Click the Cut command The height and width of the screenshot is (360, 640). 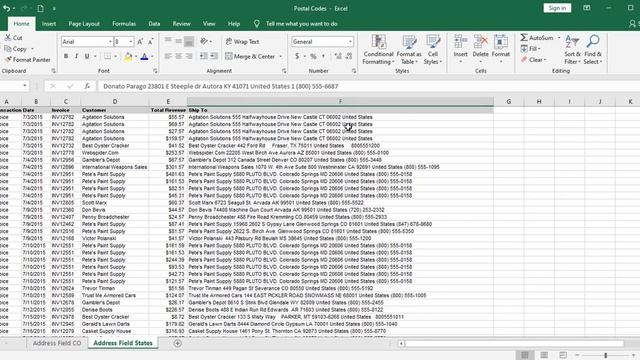[x=13, y=38]
